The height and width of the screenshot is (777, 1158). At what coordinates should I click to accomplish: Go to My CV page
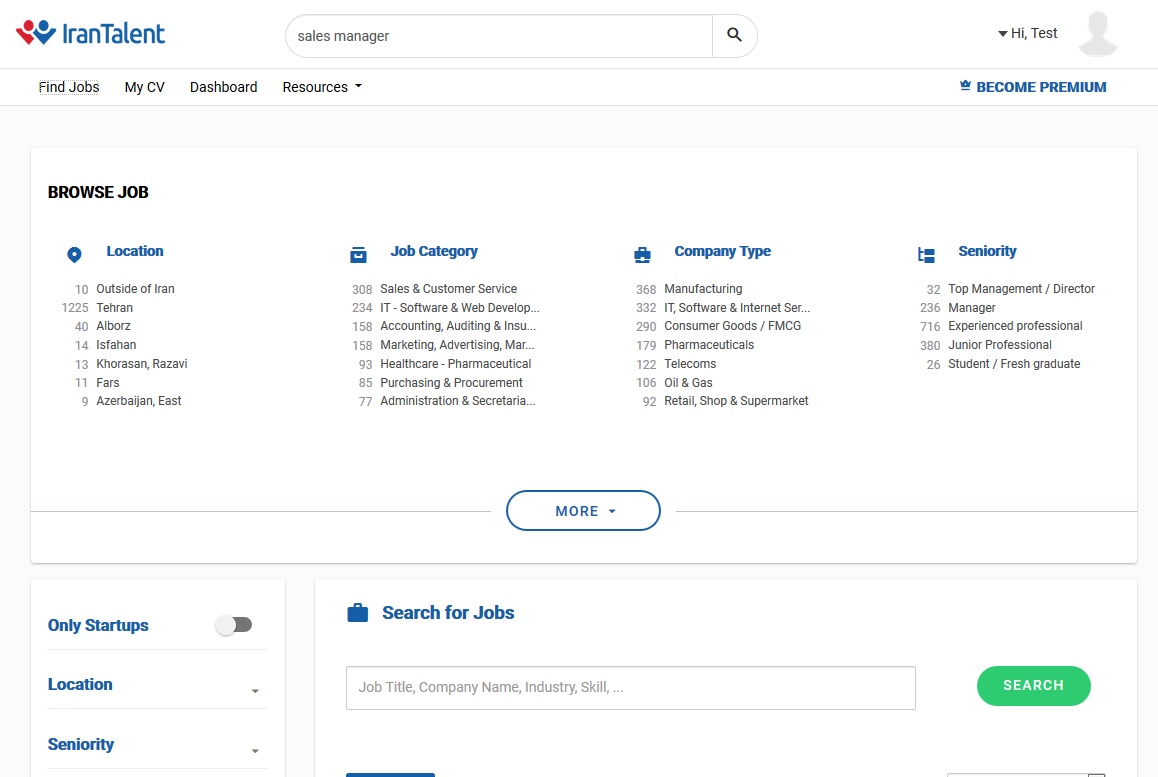pyautogui.click(x=144, y=87)
